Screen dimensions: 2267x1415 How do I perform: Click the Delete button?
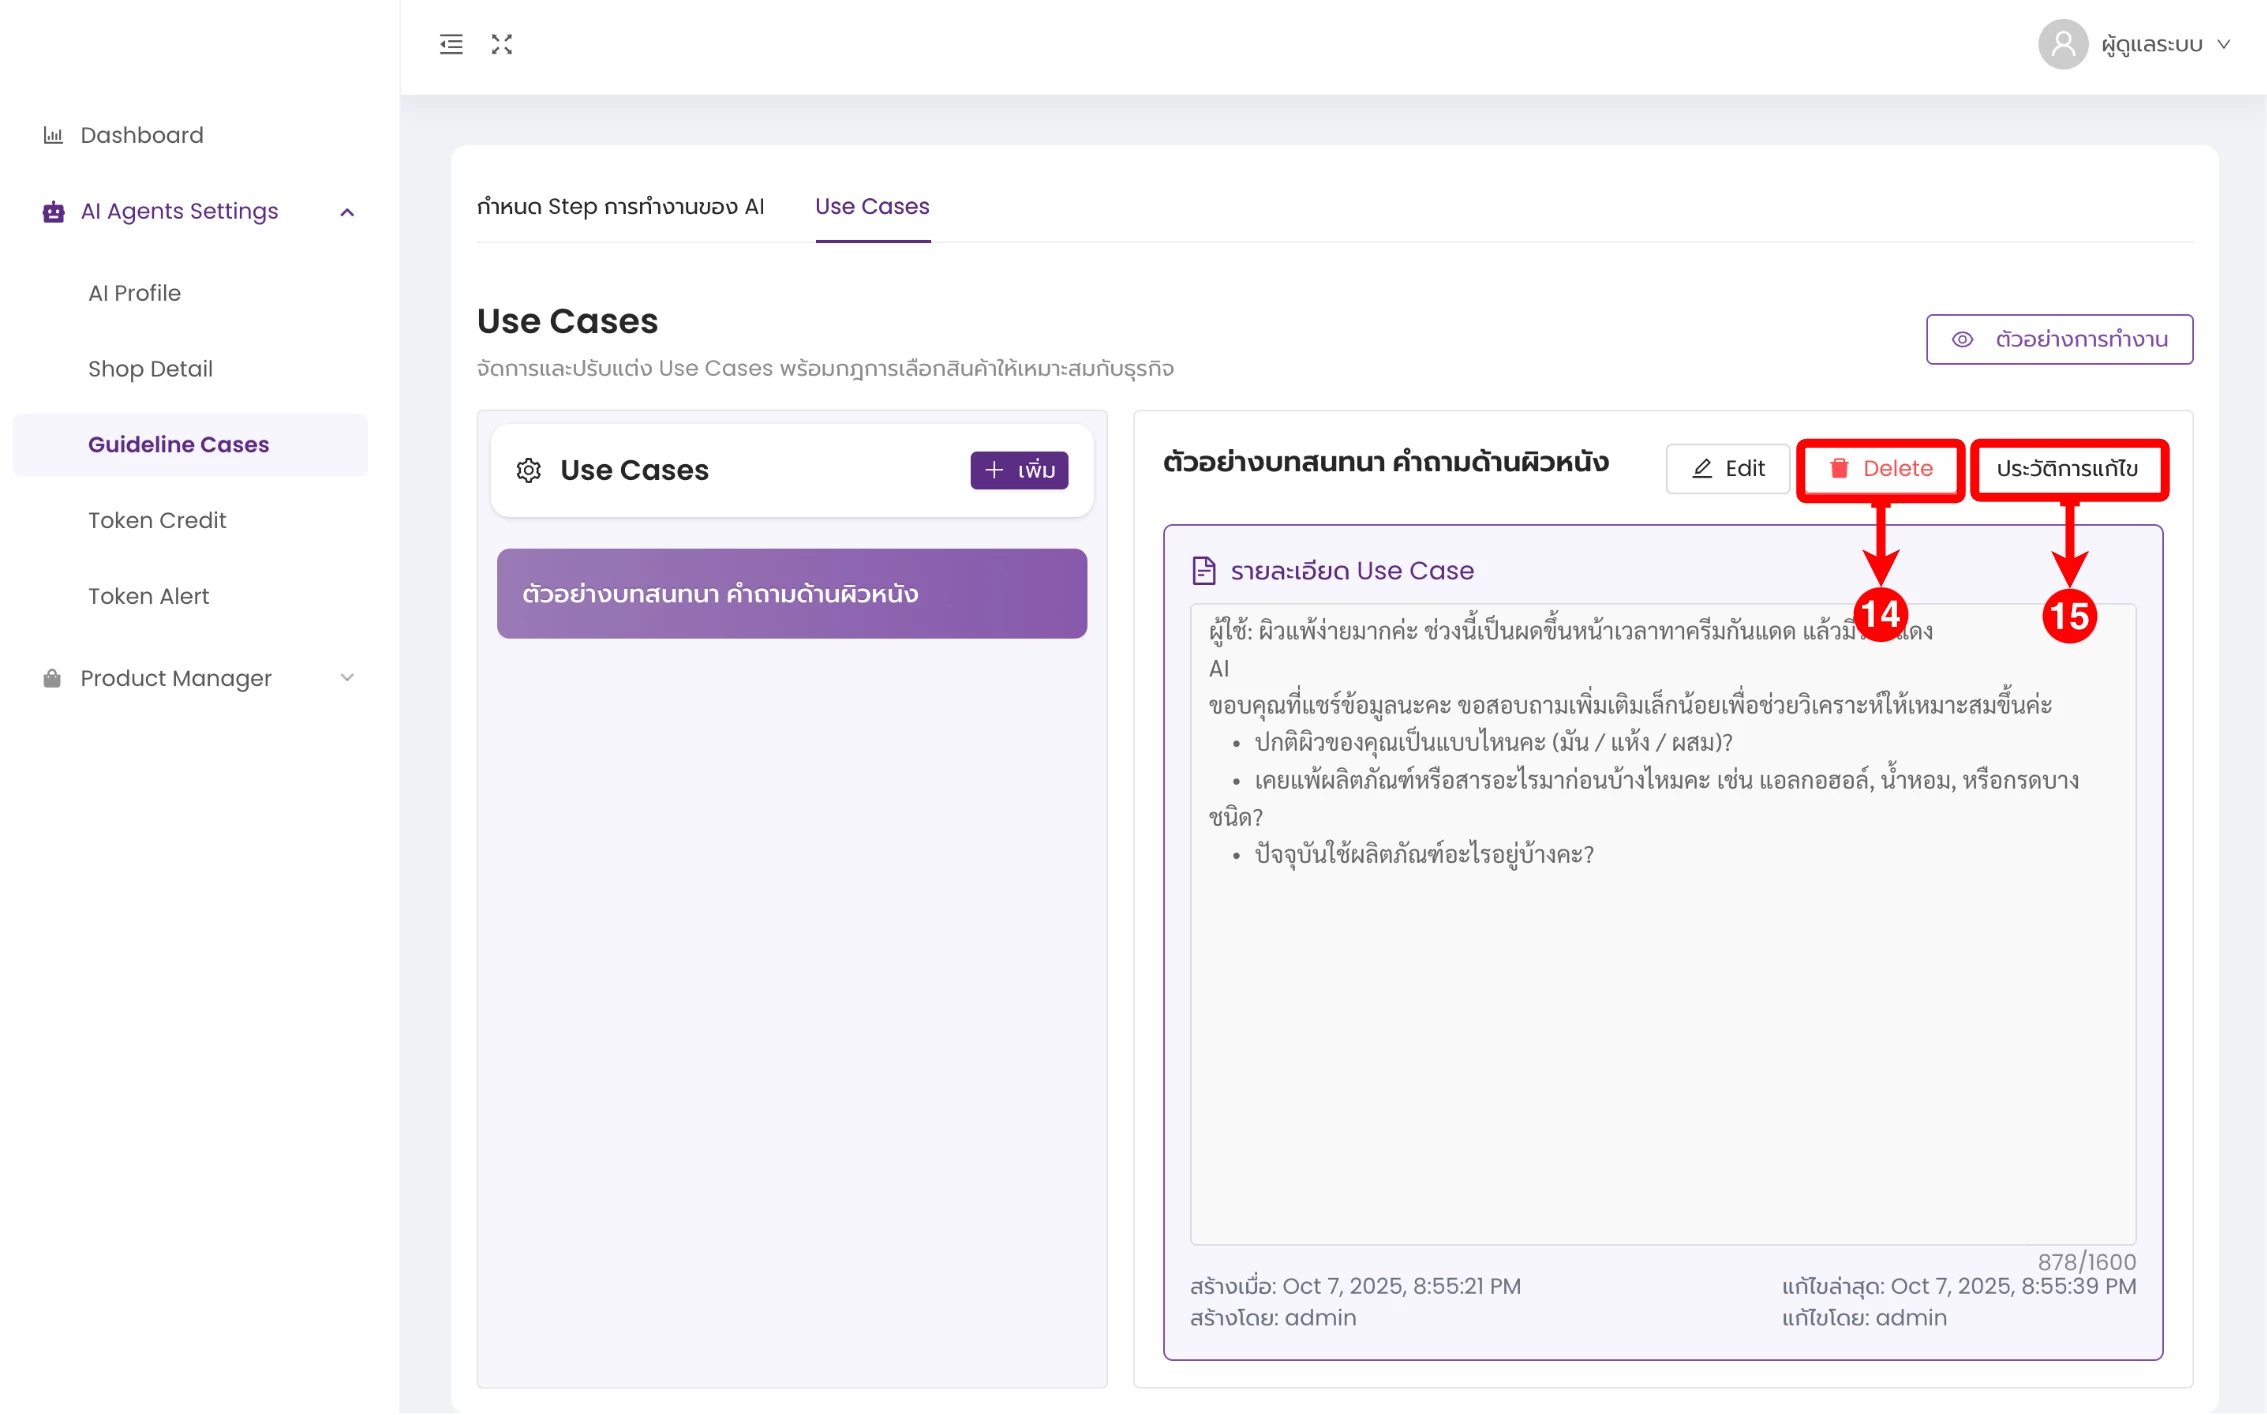click(1880, 469)
